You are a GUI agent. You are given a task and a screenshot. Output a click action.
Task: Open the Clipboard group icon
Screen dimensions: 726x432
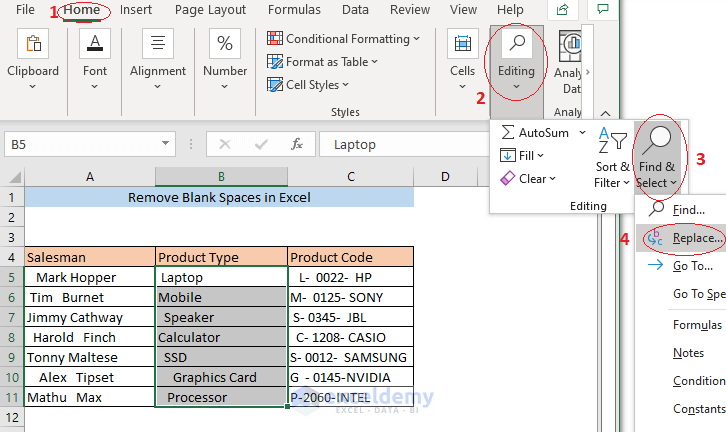pos(33,45)
